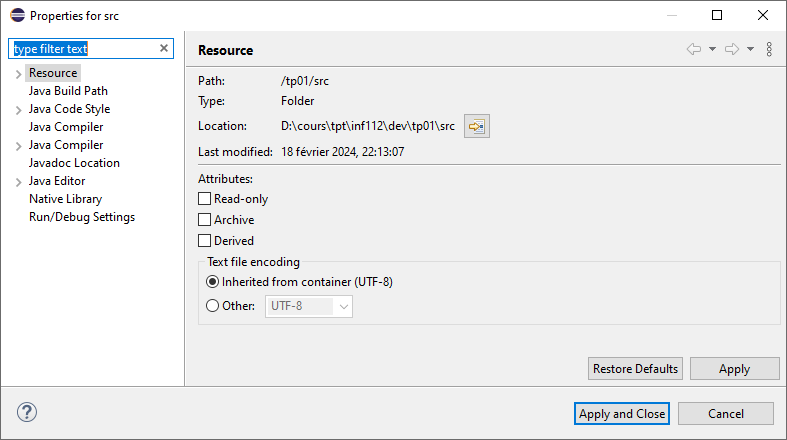Click the Eclipse icon in title bar
Viewport: 787px width, 440px height.
17,16
